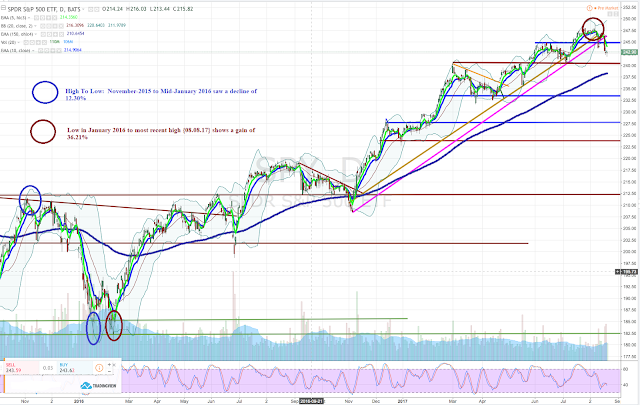
Task: Click the orange info icon beside Pre Market
Action: click(589, 8)
